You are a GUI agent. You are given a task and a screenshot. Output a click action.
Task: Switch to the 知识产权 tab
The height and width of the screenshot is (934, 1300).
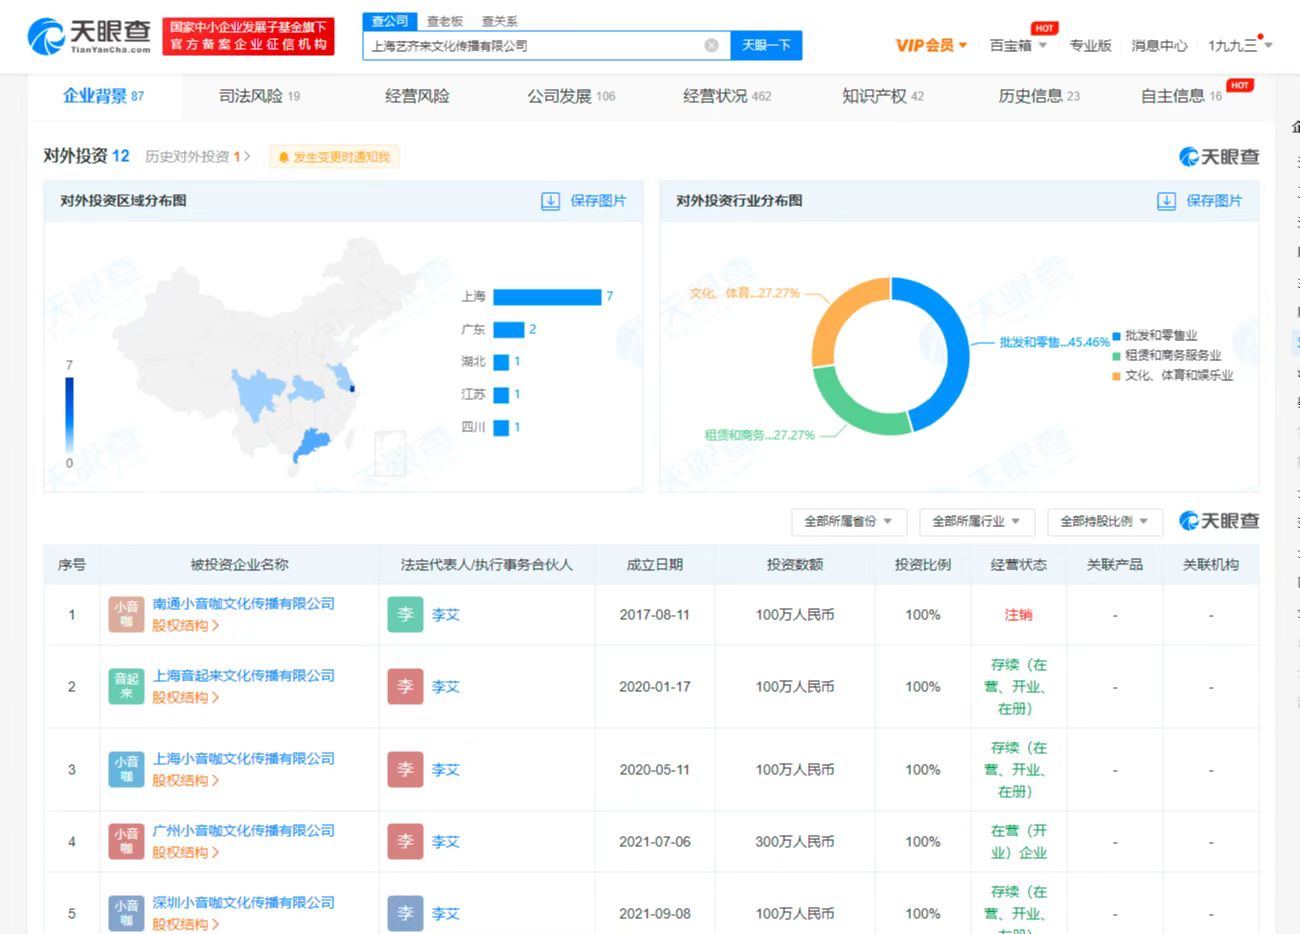(x=882, y=96)
